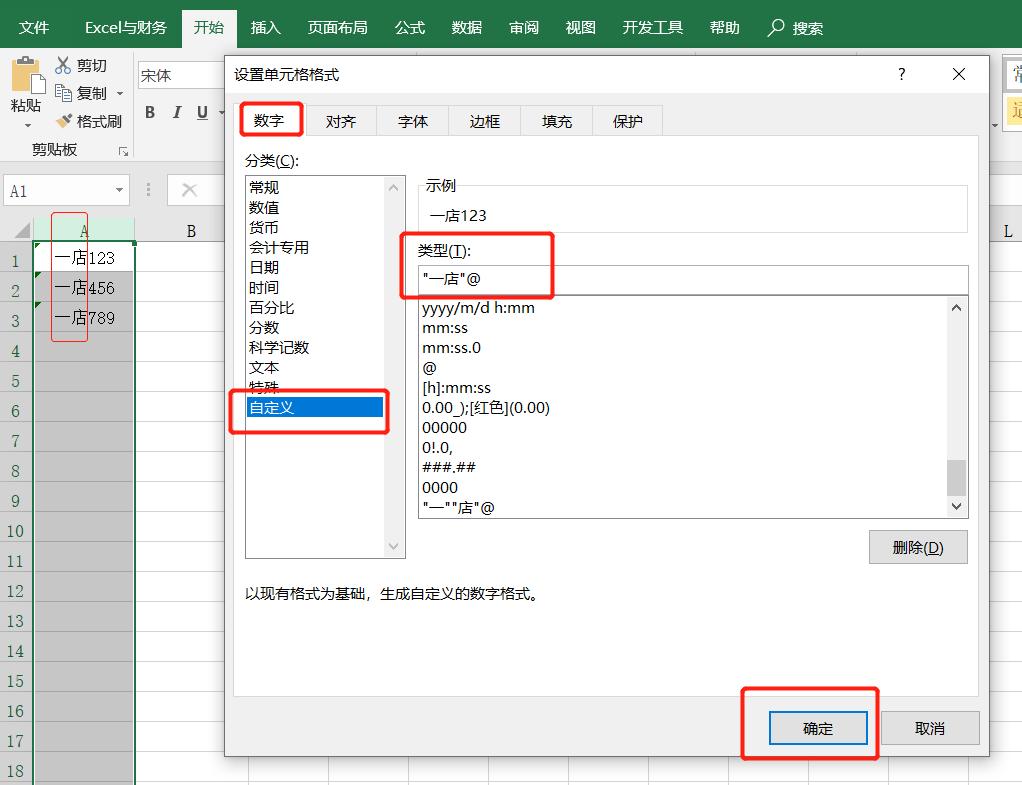Open the 插入 ribbon tab
The height and width of the screenshot is (785, 1022).
(x=264, y=27)
